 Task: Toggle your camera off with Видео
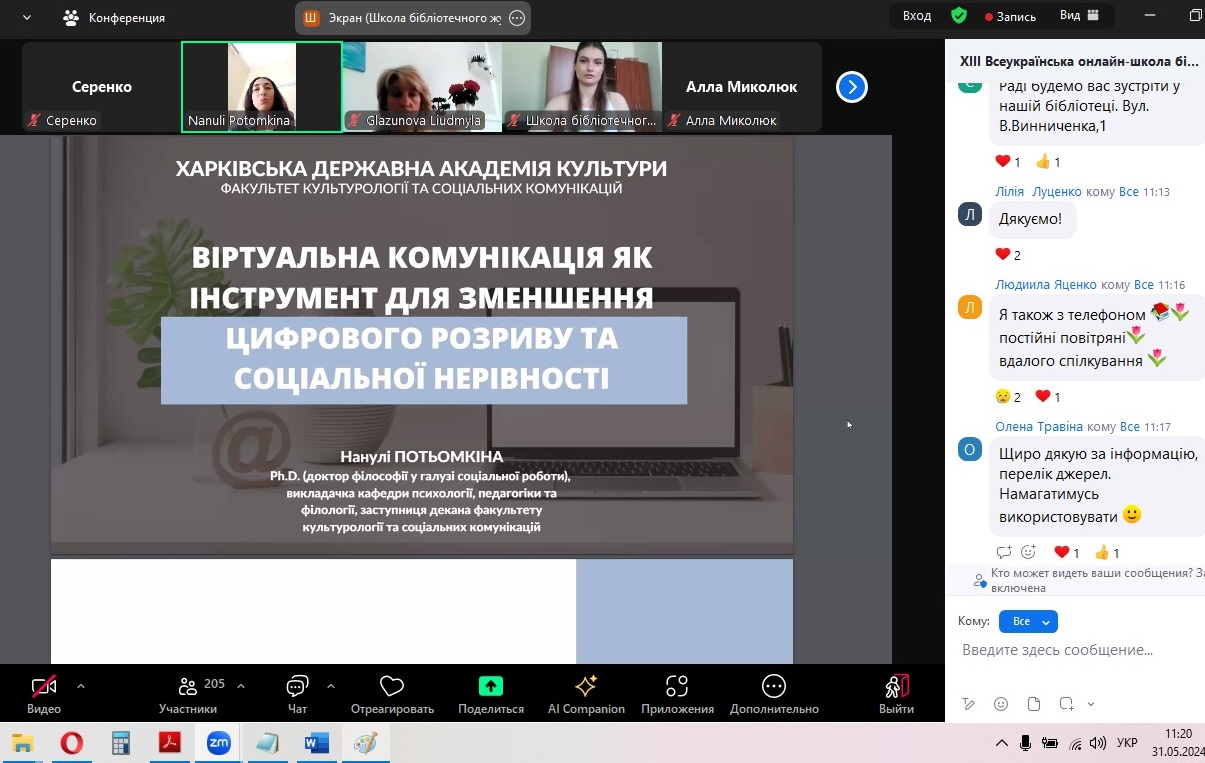click(x=42, y=691)
